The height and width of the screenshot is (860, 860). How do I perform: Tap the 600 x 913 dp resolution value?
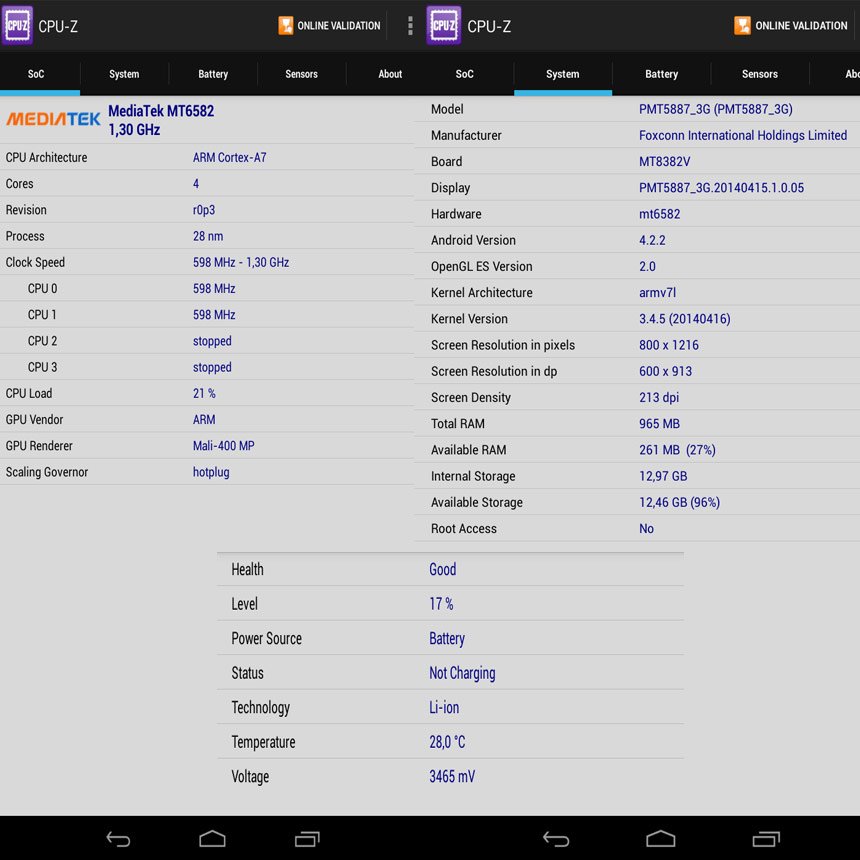click(x=665, y=371)
